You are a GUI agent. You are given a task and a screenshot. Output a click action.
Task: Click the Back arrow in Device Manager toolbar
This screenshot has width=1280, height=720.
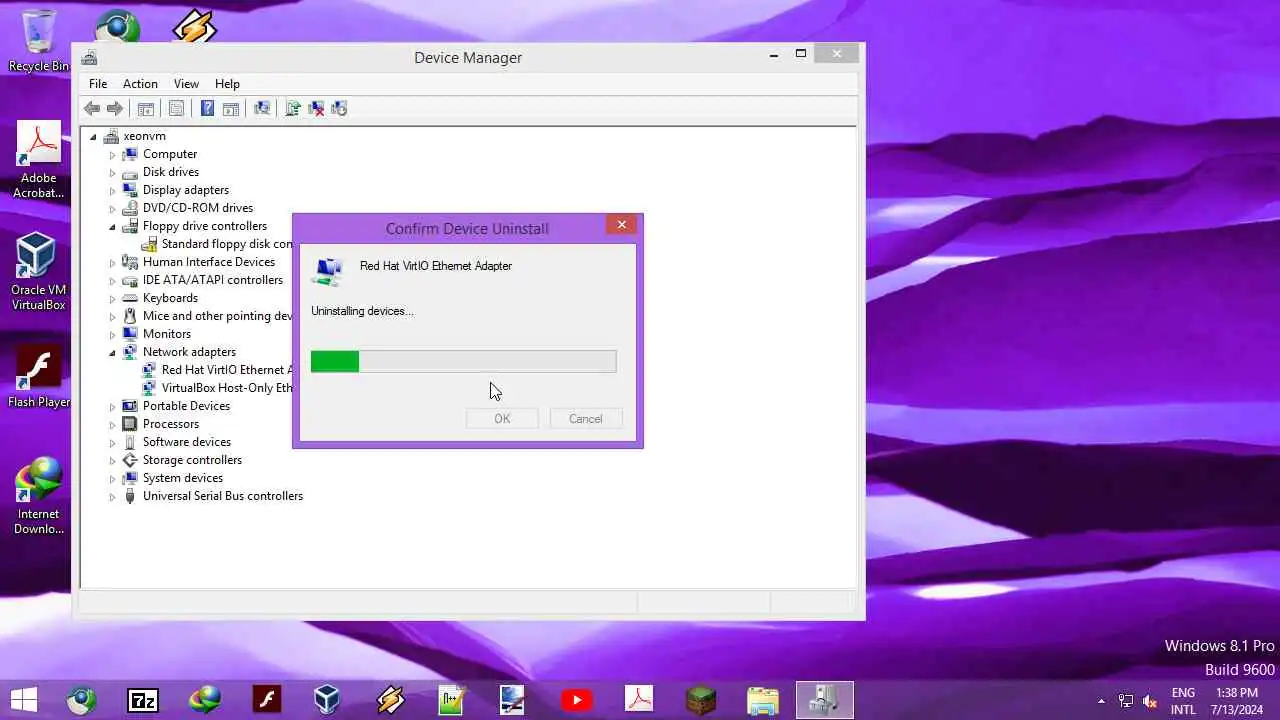point(92,109)
